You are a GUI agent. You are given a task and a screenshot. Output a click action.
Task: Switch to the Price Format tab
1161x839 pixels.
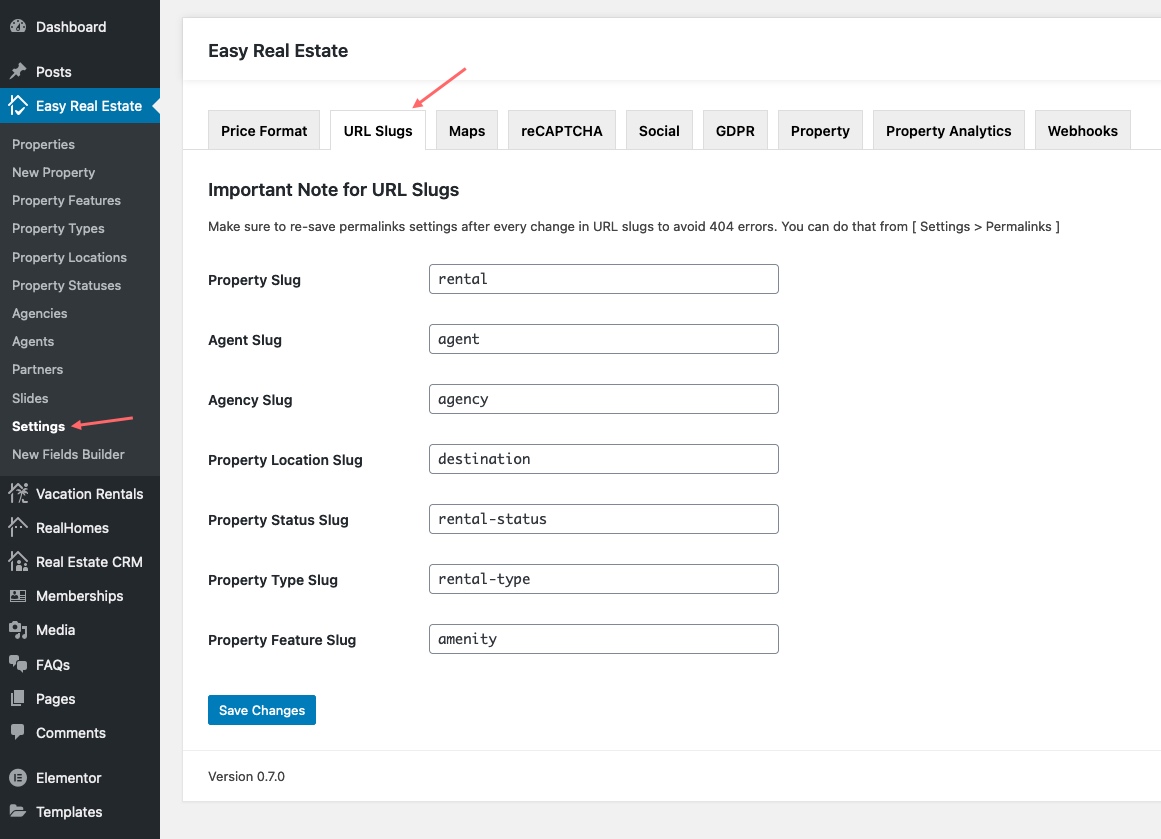[264, 130]
